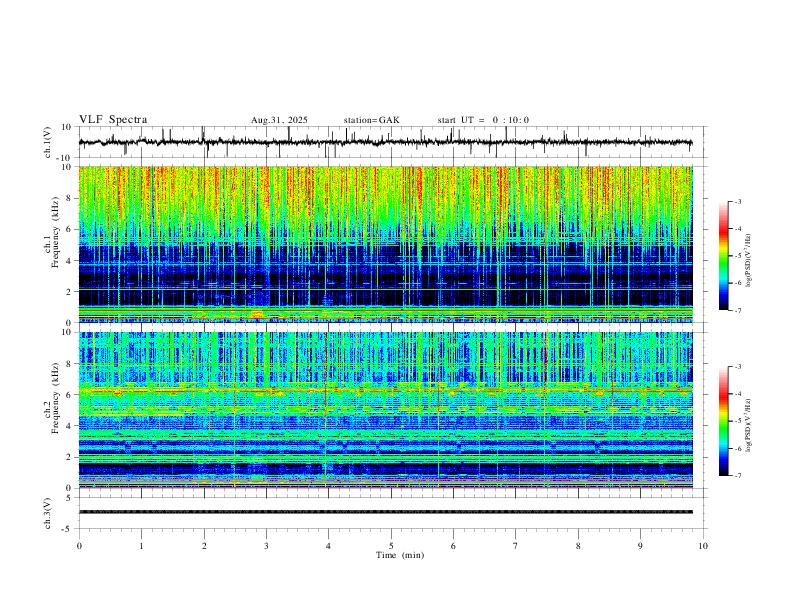This screenshot has height=612, width=792.
Task: Click the date text 'Aug.31, 2025'
Action: coord(279,120)
